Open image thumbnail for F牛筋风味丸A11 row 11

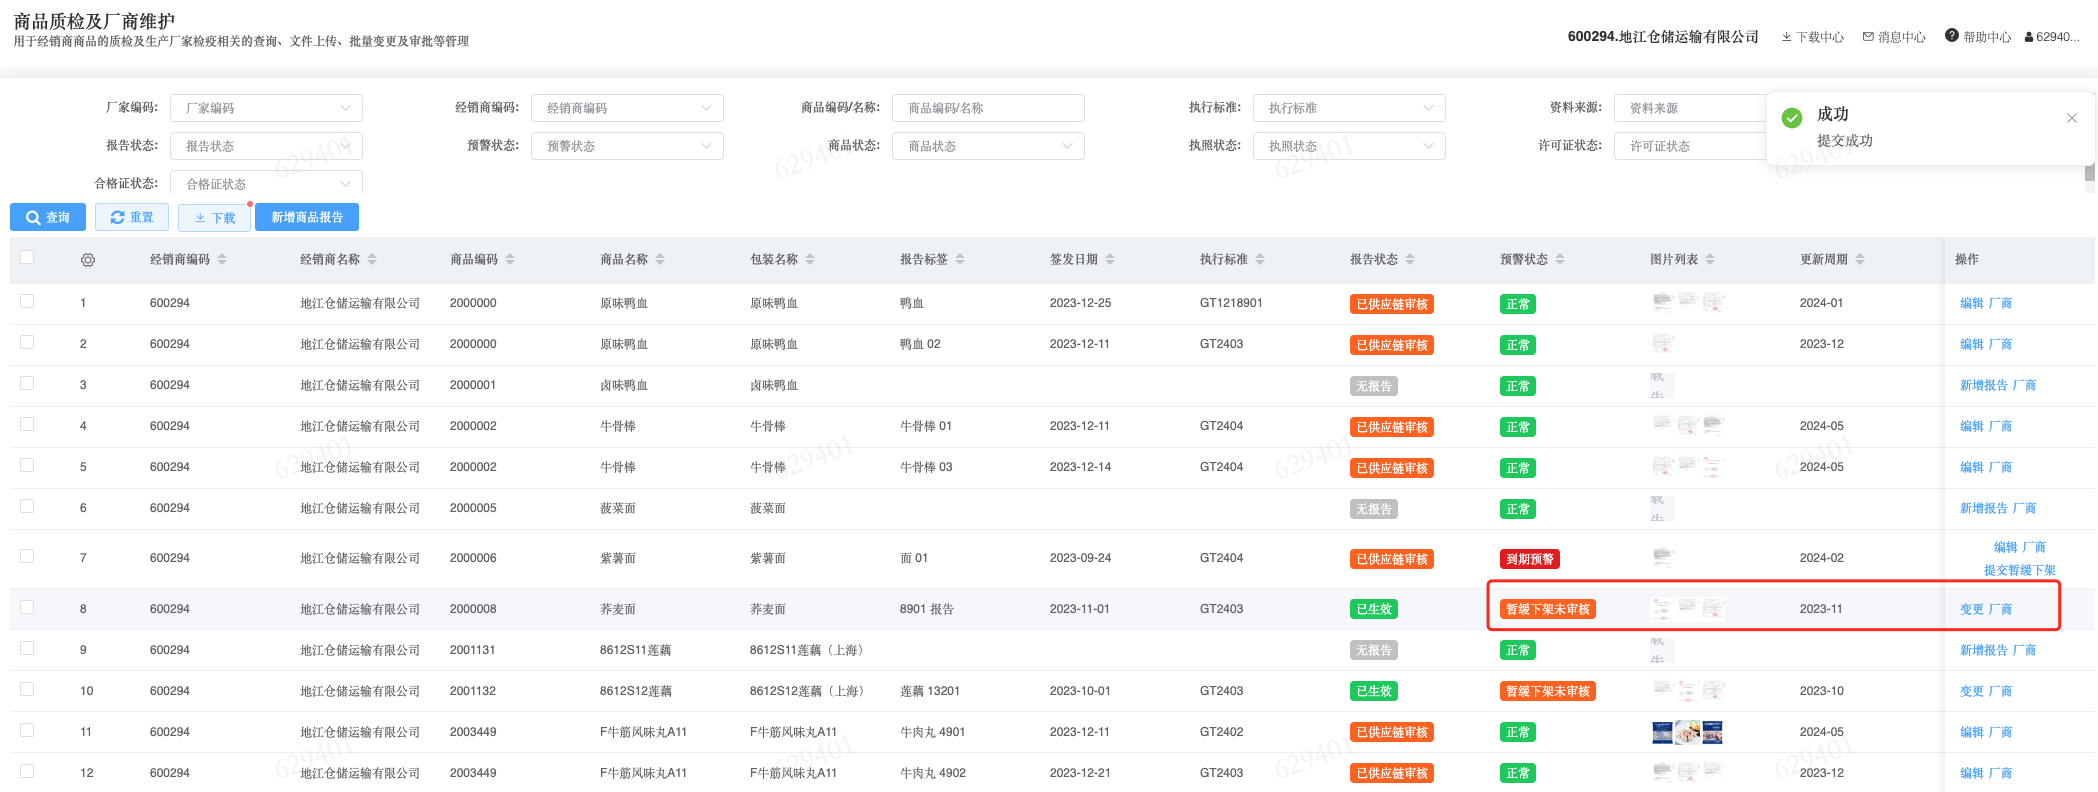[1687, 732]
